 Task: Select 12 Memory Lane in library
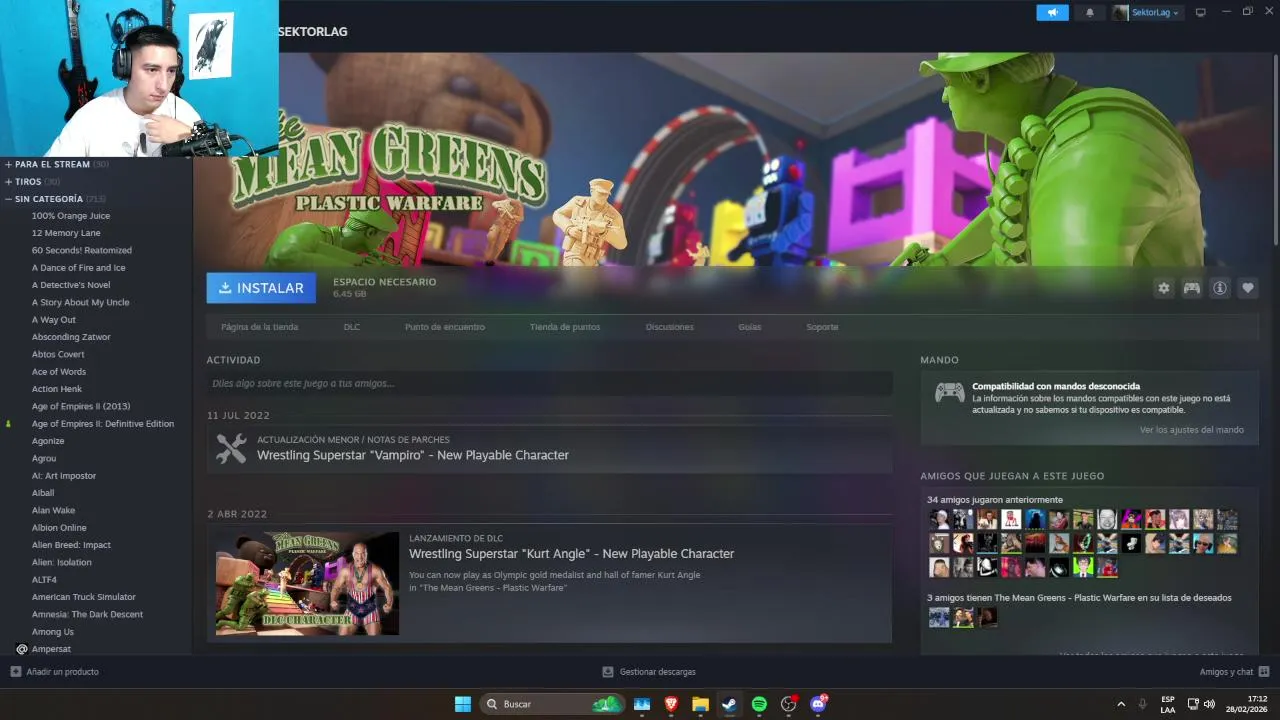pos(66,233)
